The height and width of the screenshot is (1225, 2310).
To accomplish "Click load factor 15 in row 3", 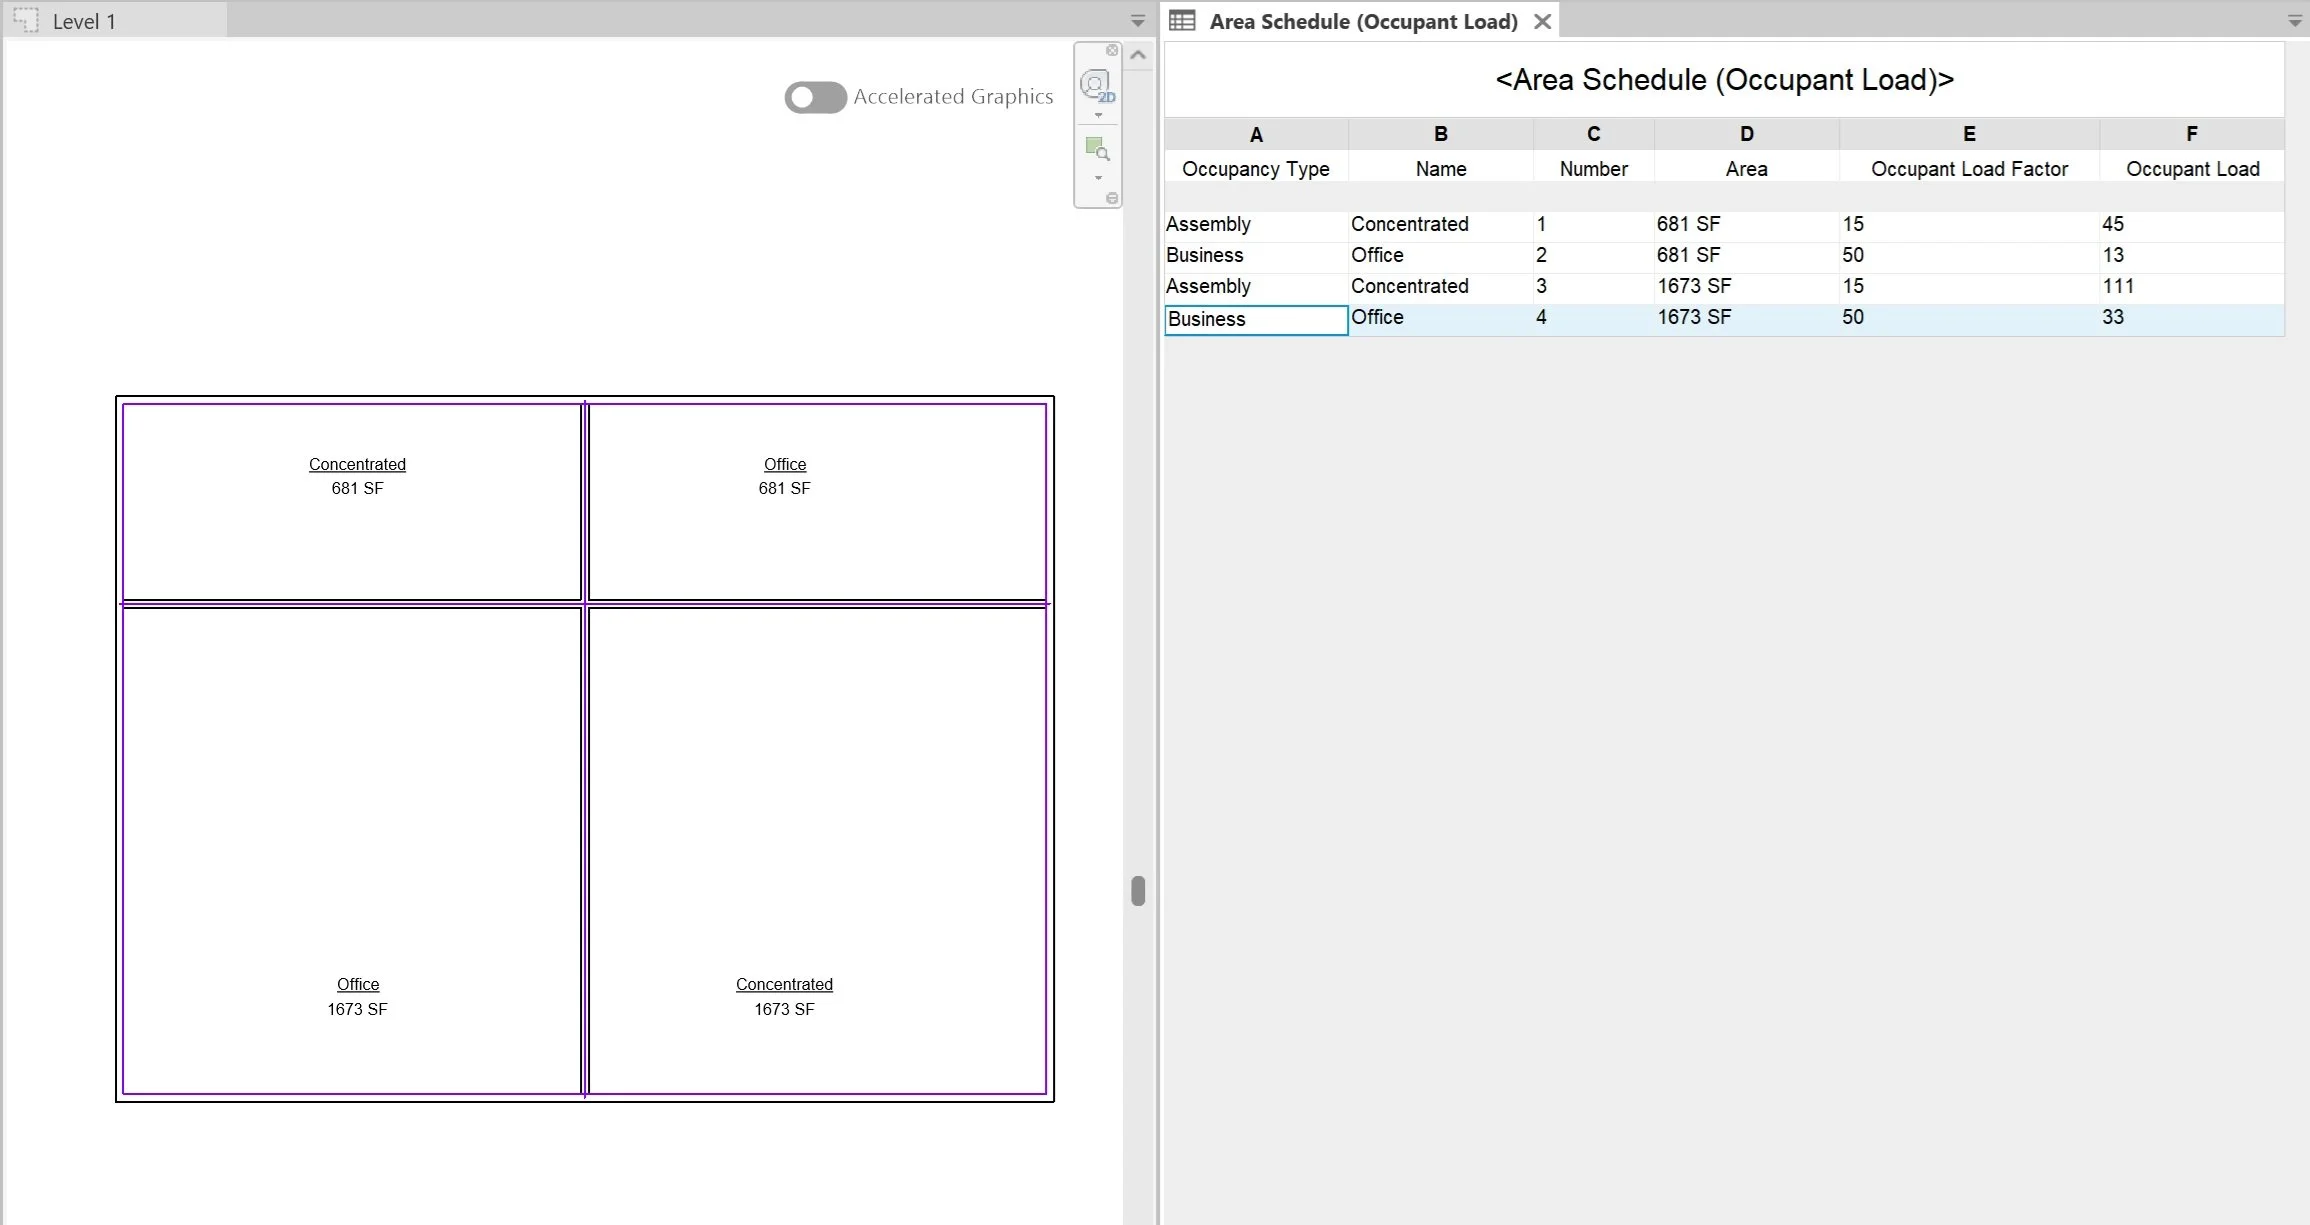I will (x=1969, y=287).
